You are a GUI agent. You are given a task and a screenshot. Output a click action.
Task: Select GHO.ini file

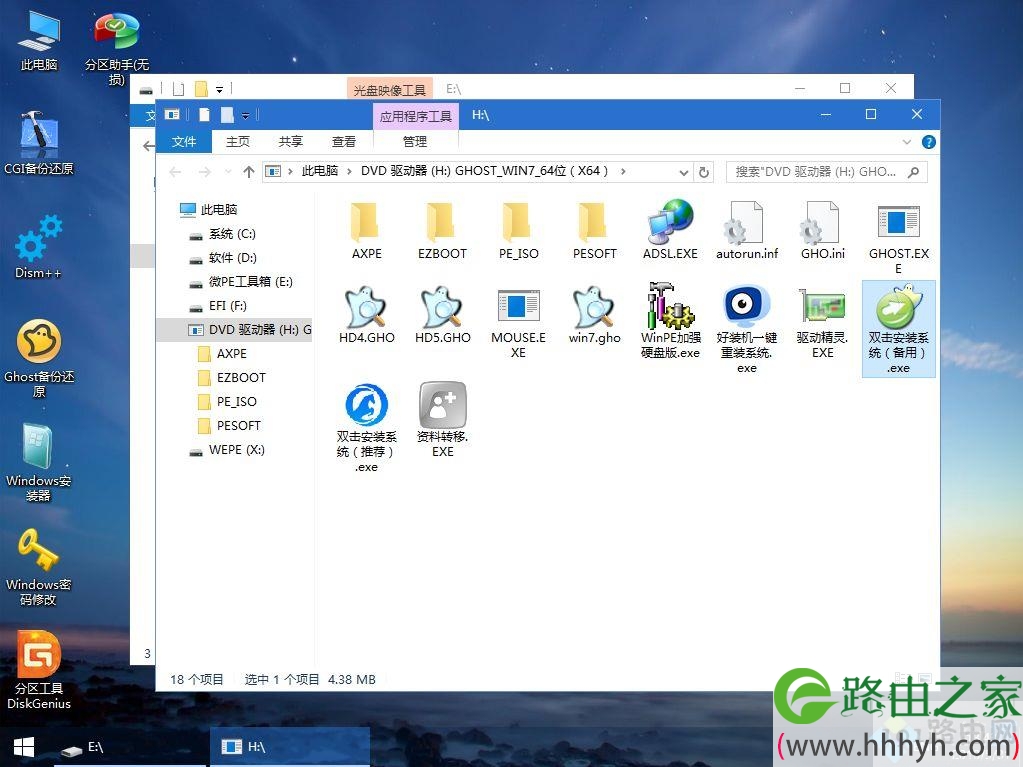point(823,231)
